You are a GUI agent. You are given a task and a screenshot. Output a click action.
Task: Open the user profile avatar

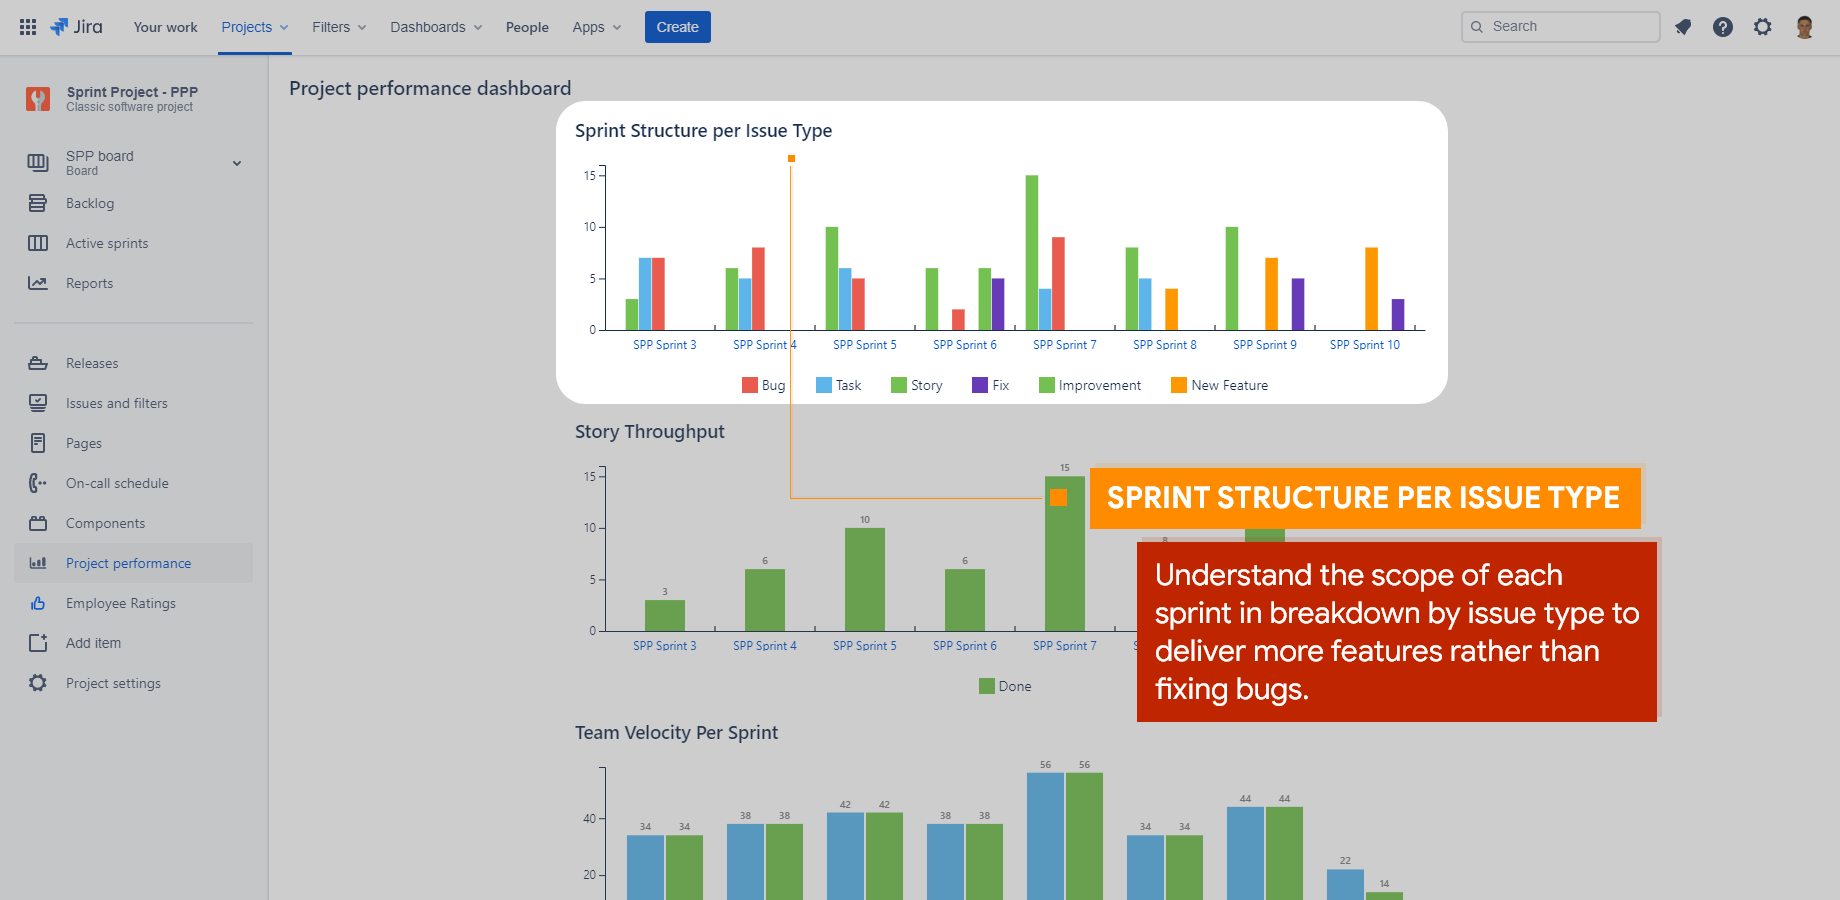point(1805,27)
